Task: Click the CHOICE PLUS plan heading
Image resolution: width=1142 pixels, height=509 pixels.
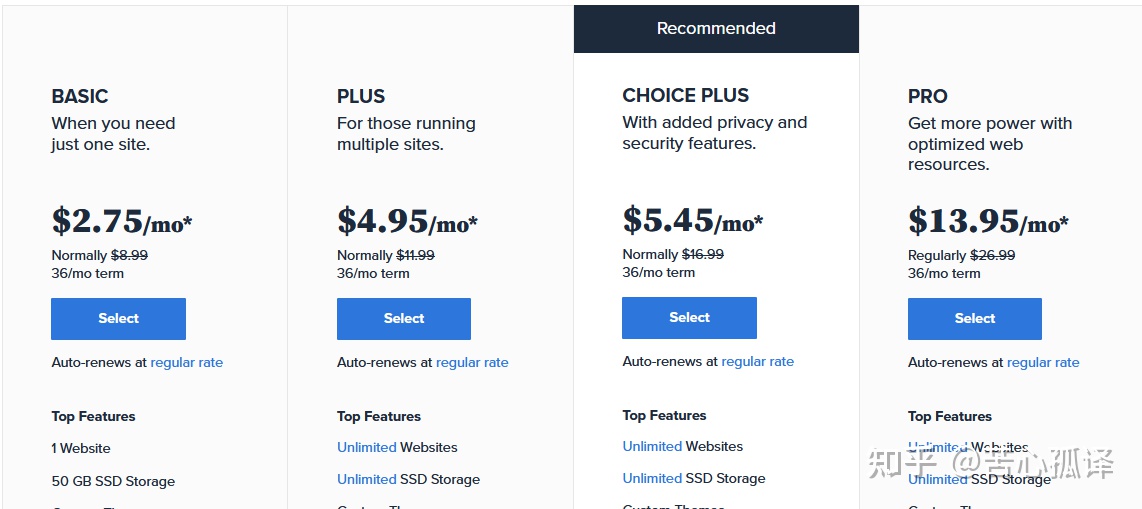Action: [685, 96]
